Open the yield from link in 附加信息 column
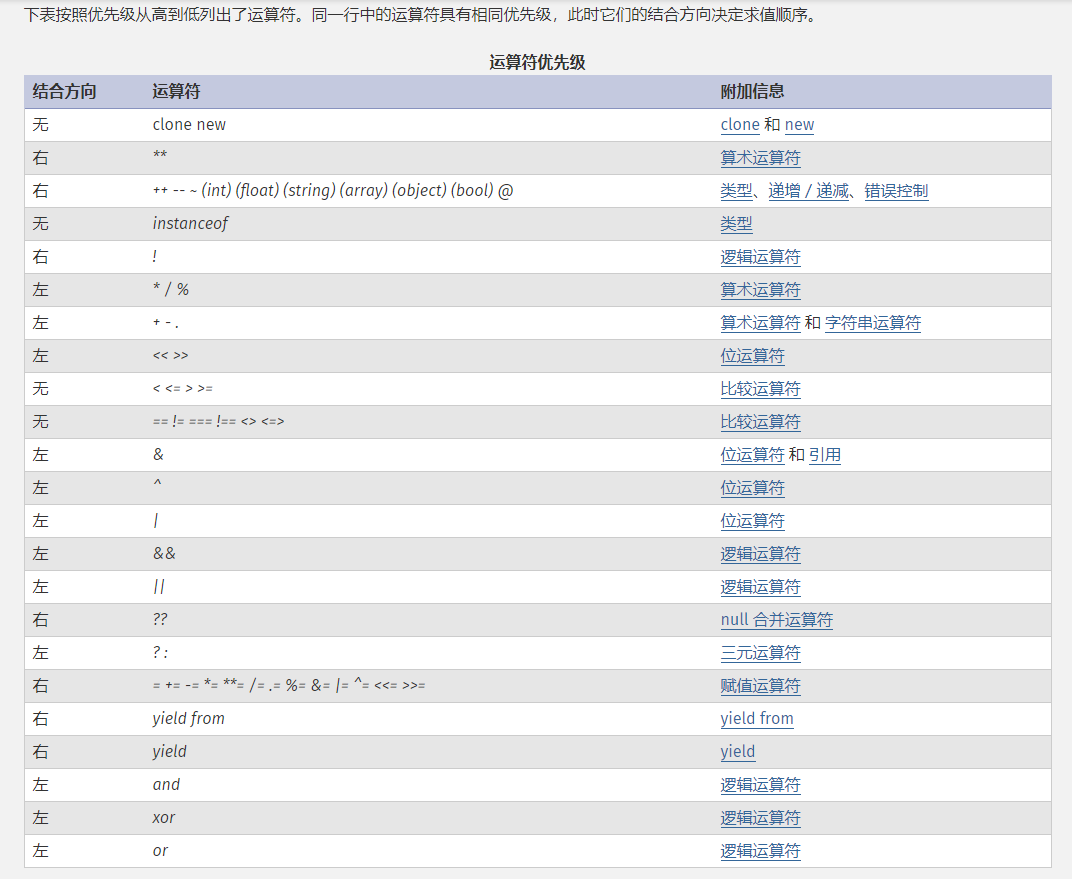Viewport: 1072px width, 879px height. click(757, 718)
